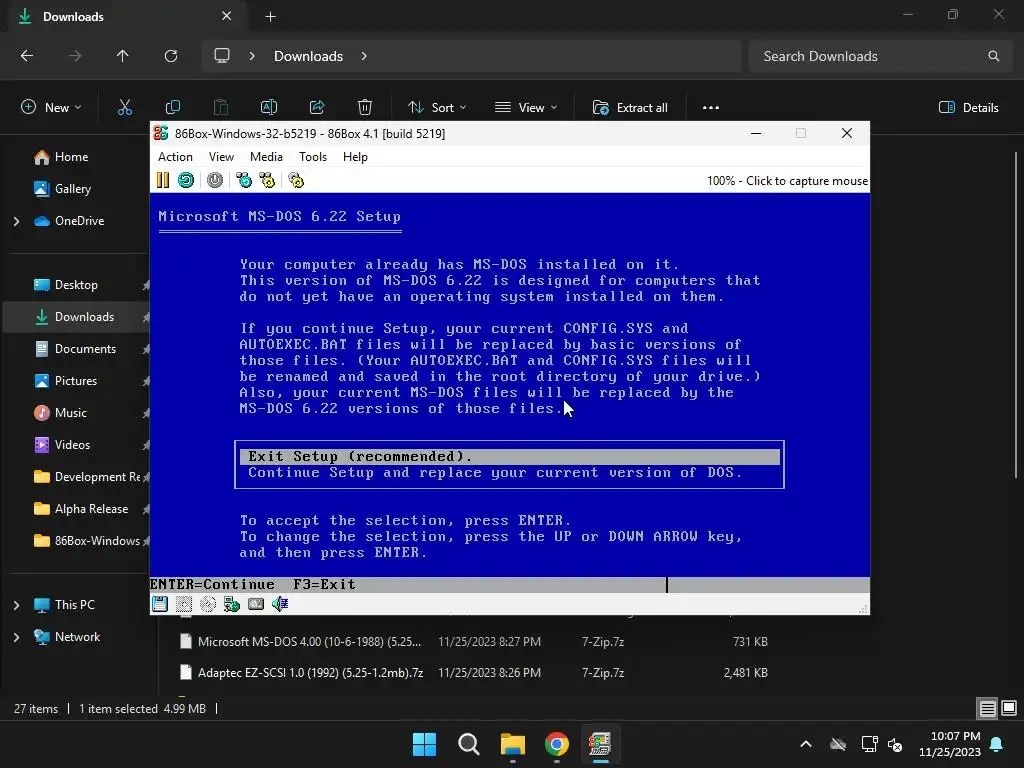Open taskbar Search
The width and height of the screenshot is (1024, 768).
[x=469, y=744]
